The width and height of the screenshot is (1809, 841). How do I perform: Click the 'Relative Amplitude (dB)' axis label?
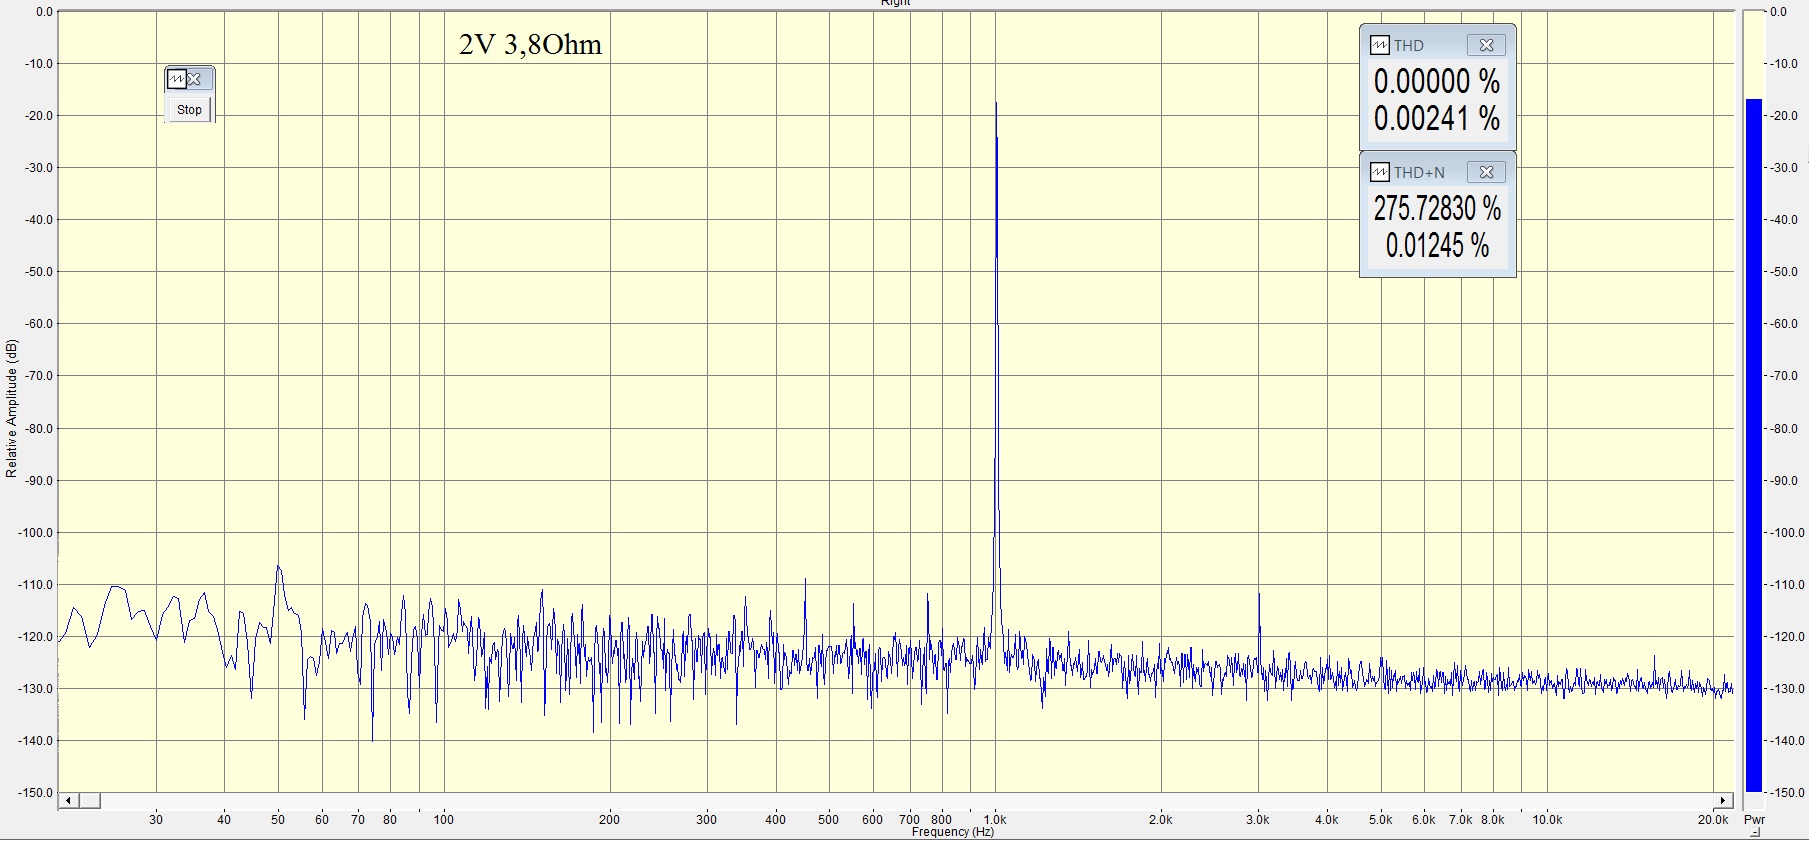click(12, 408)
